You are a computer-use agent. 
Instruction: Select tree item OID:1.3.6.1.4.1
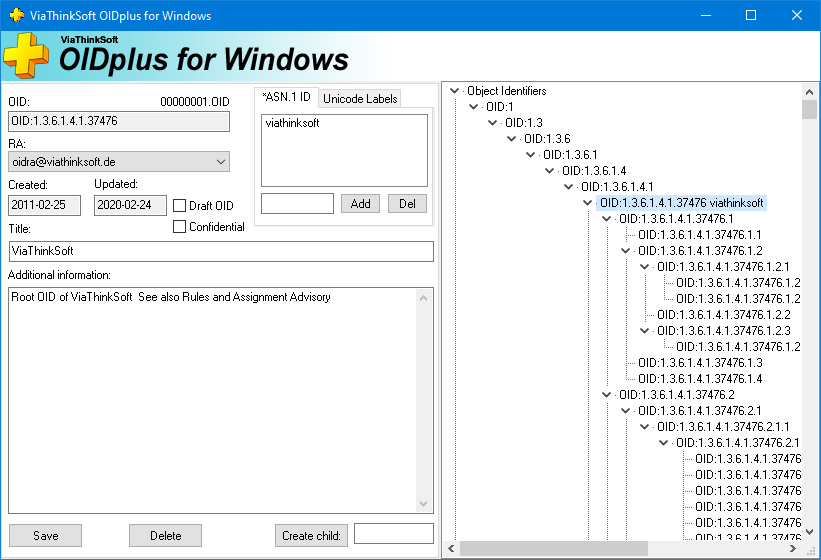click(x=617, y=187)
